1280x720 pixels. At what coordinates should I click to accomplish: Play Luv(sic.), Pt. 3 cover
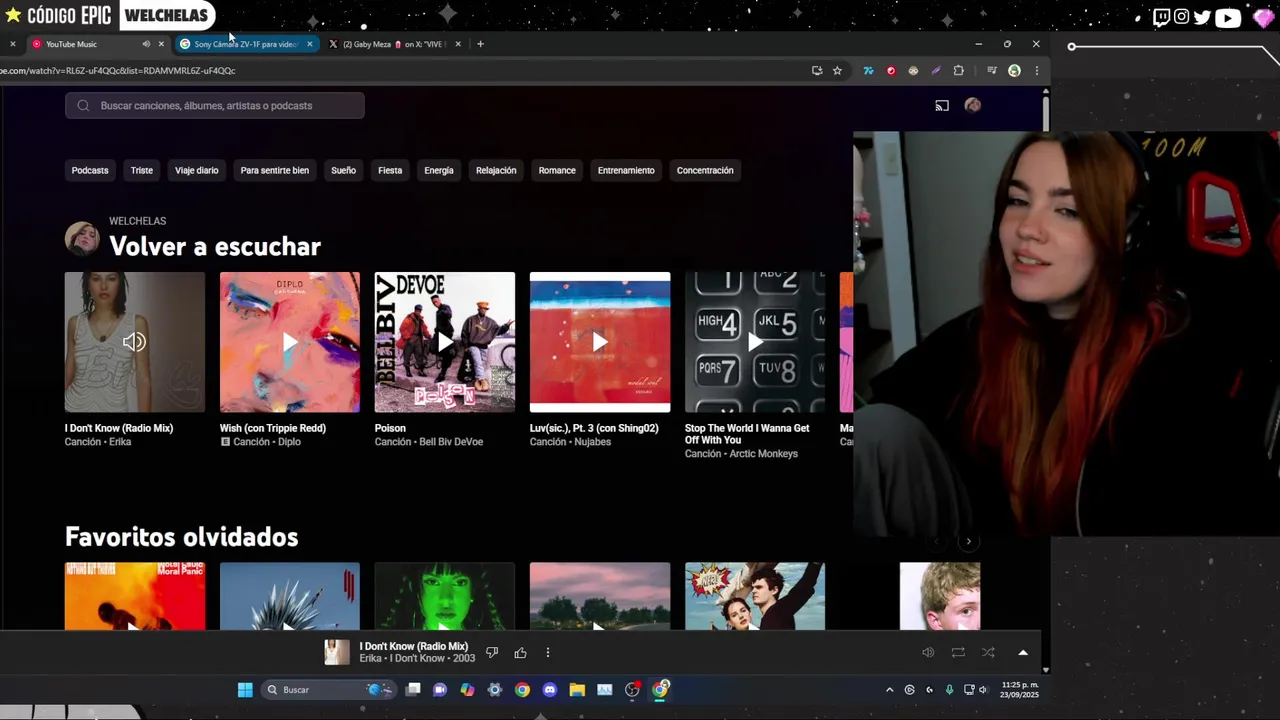tap(600, 342)
